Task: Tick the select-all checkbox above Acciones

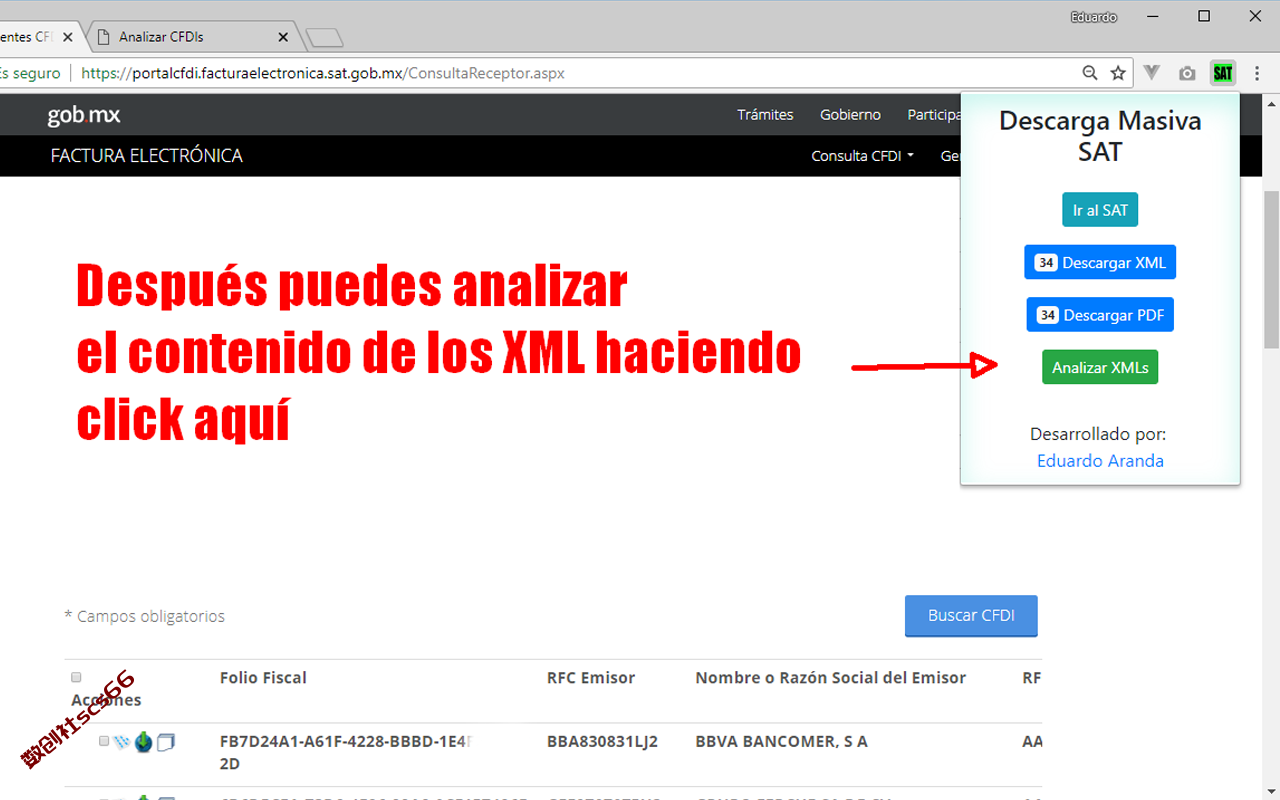Action: 76,677
